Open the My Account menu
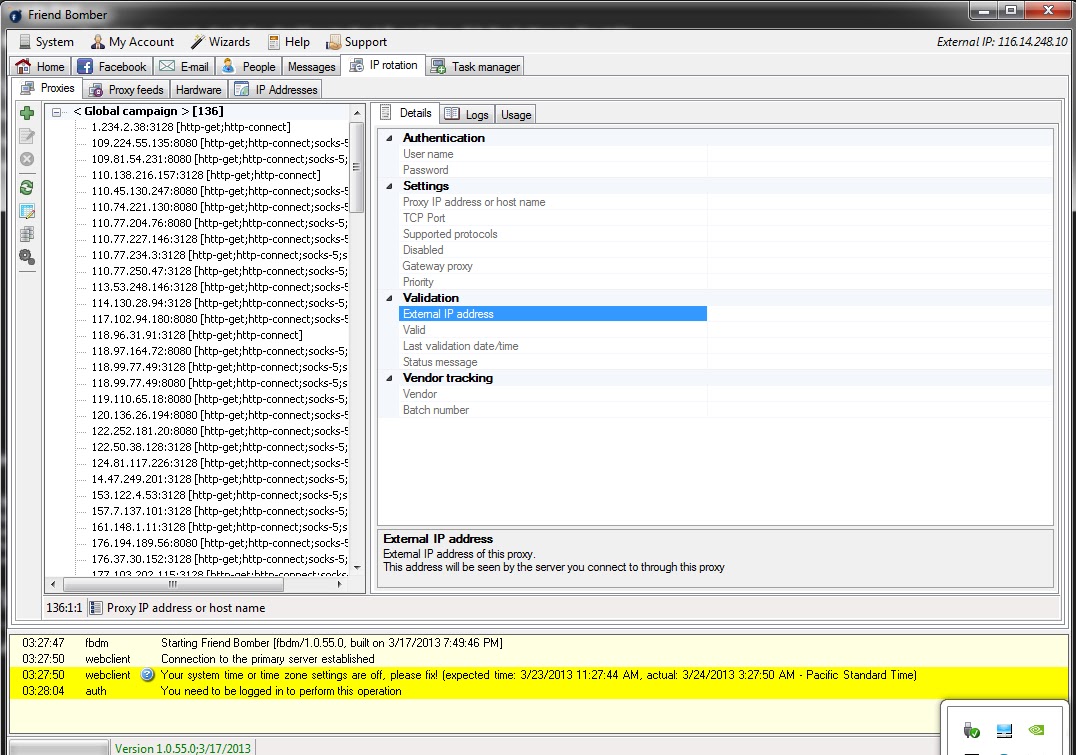This screenshot has height=755, width=1076. pos(133,42)
